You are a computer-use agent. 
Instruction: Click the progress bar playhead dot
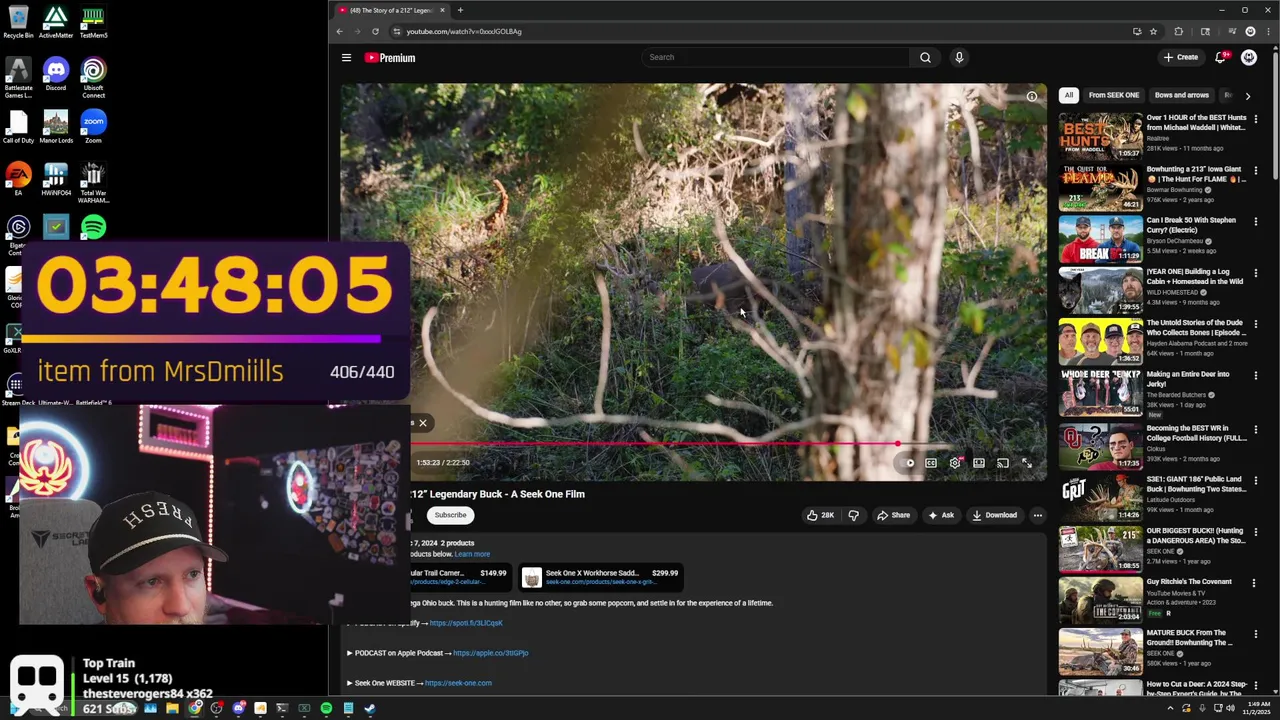898,443
